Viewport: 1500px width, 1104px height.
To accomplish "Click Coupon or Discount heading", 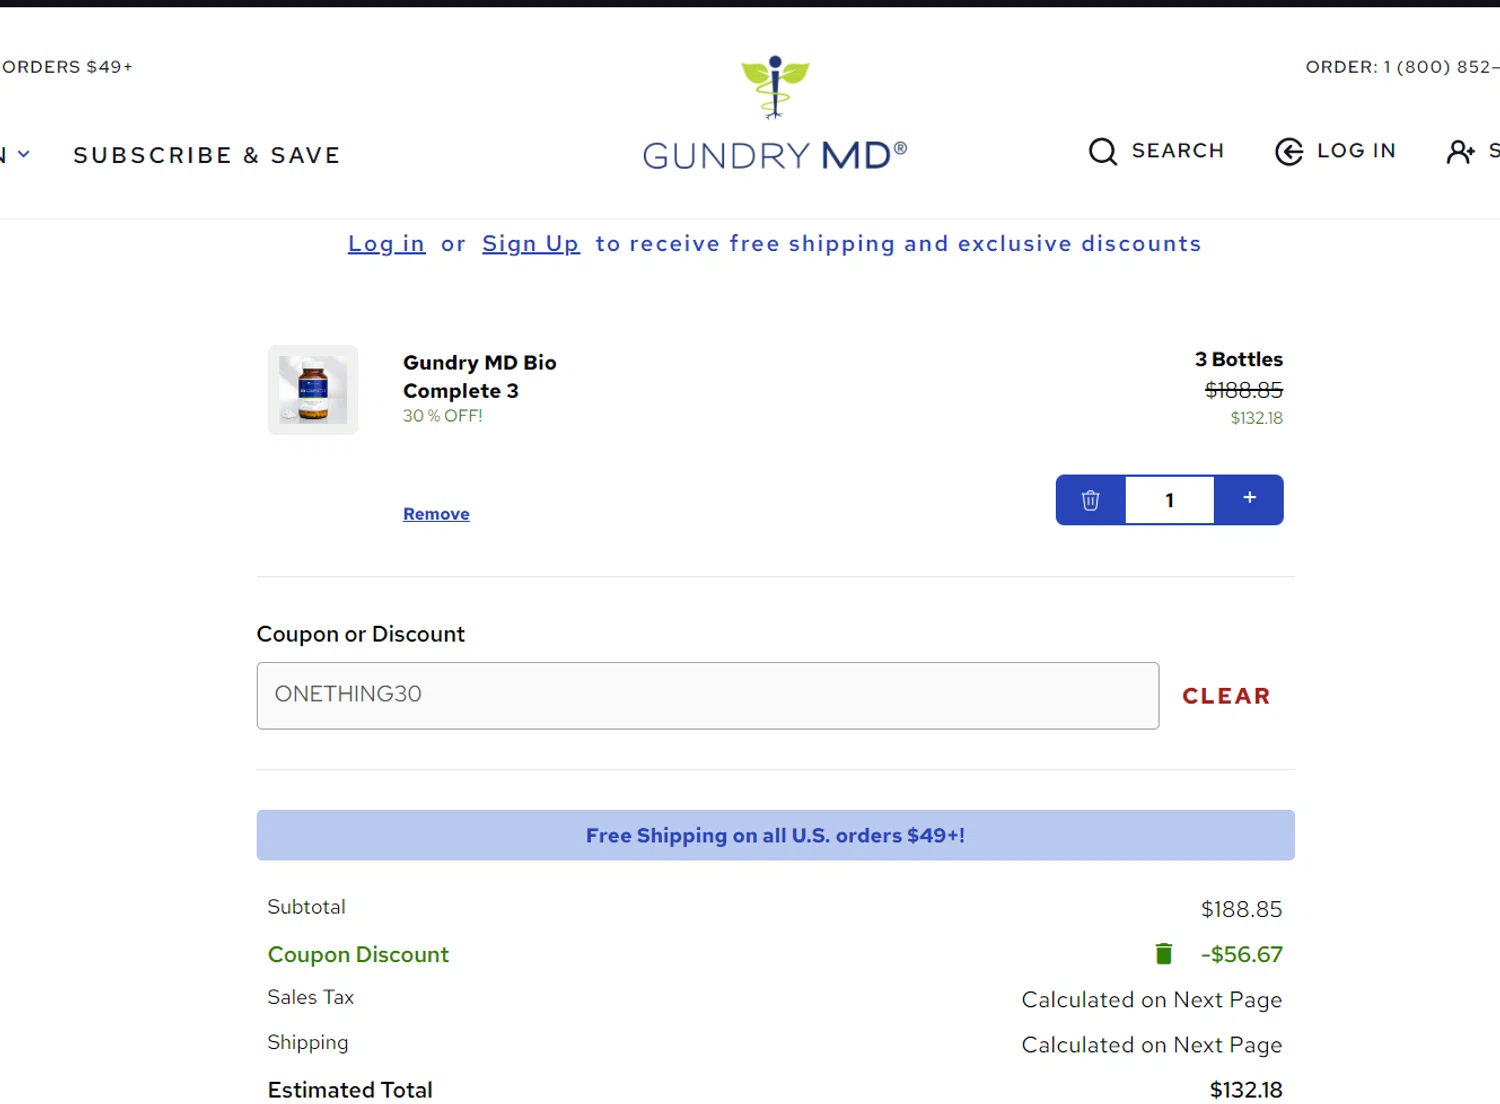I will 361,634.
